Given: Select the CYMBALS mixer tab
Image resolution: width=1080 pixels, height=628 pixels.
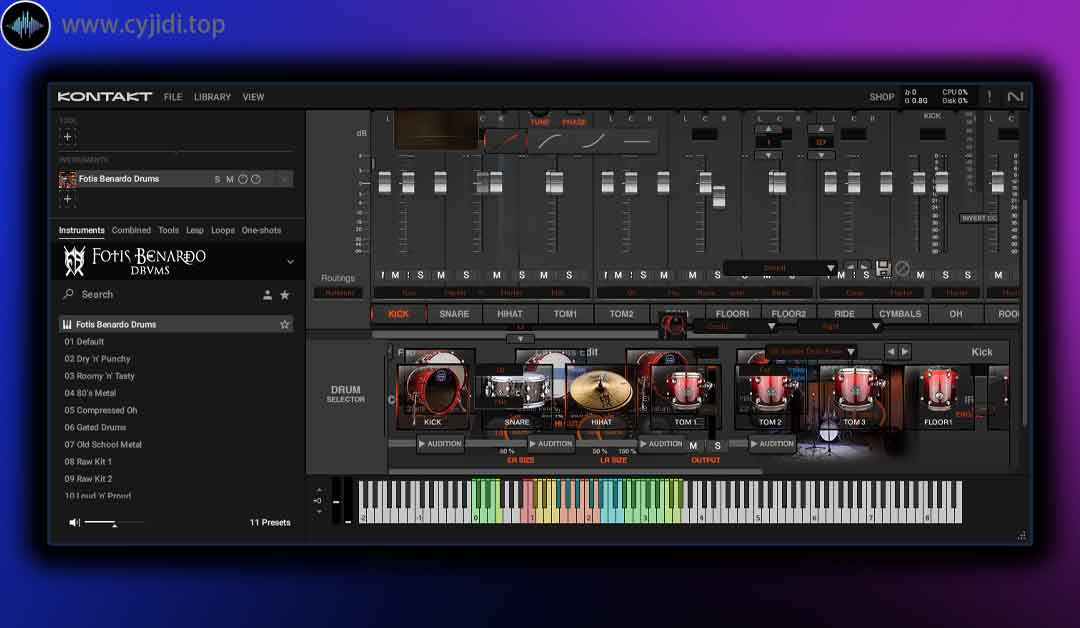Looking at the screenshot, I should (x=900, y=314).
